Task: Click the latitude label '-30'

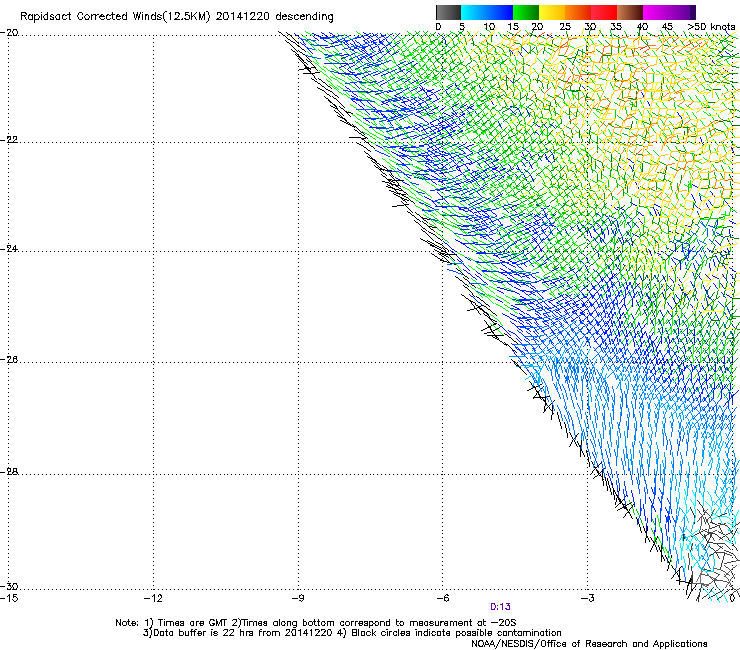Action: [9, 586]
